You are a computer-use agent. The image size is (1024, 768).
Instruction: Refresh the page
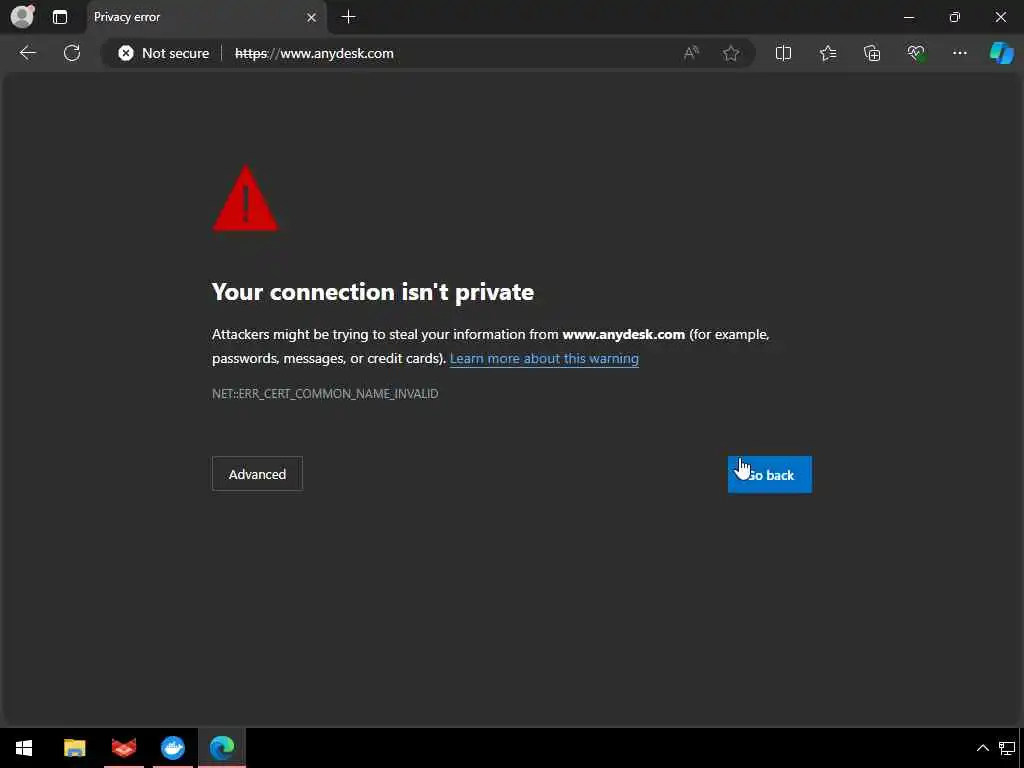72,53
